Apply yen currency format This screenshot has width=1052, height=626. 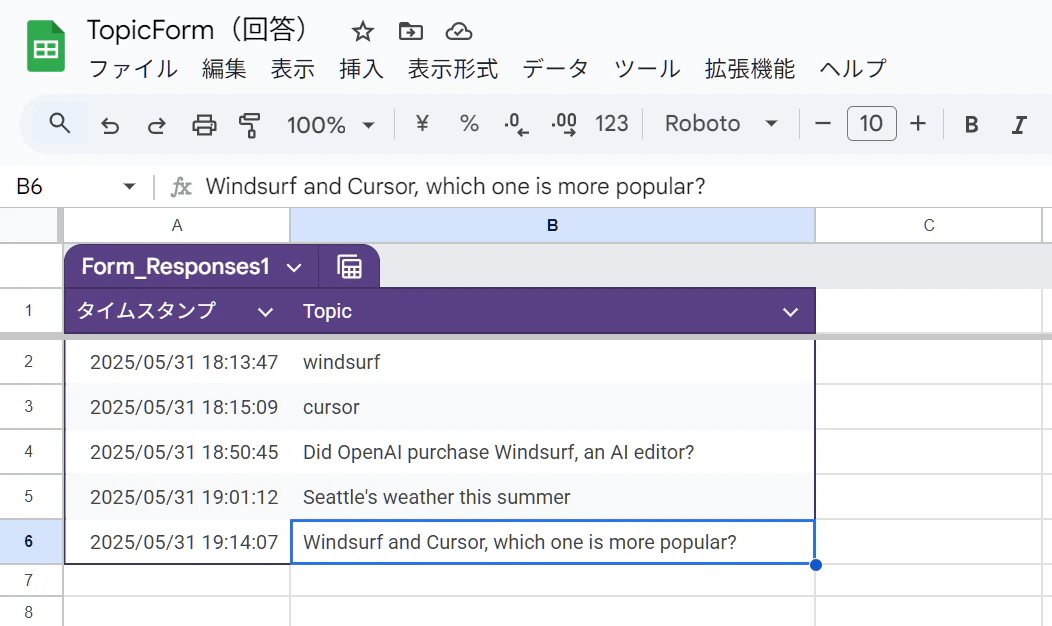click(x=422, y=123)
